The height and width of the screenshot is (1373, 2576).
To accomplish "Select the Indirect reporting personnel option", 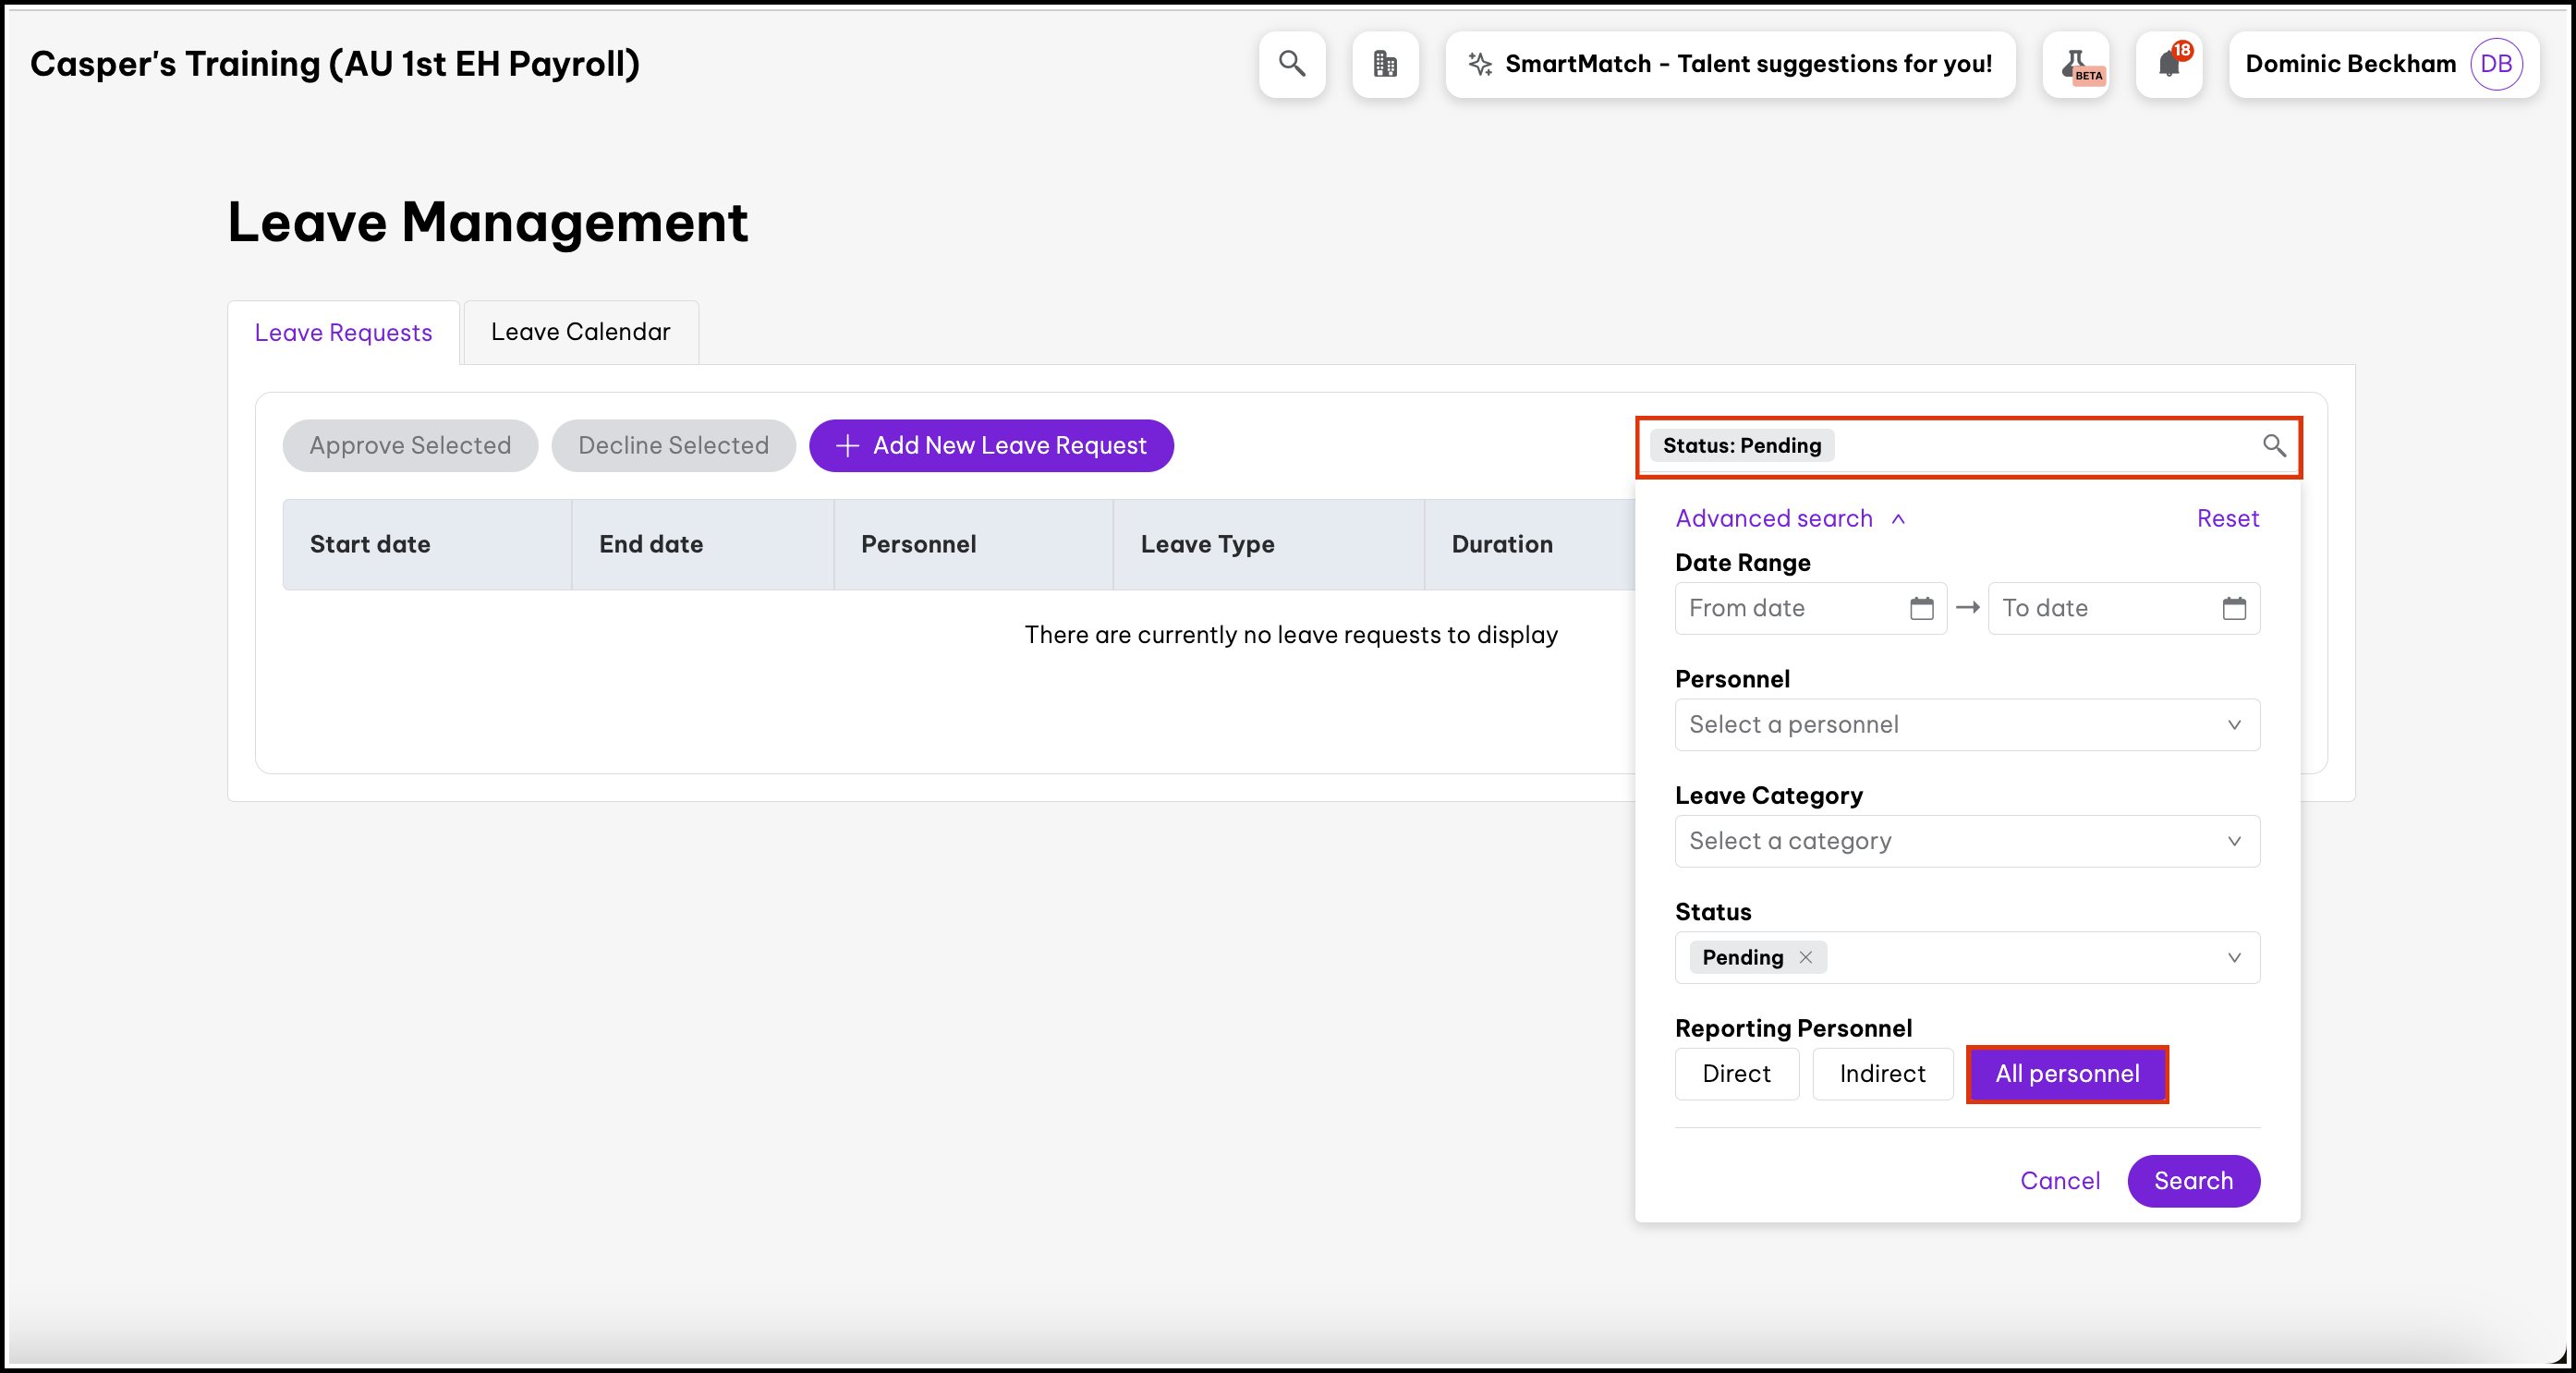I will (x=1882, y=1073).
